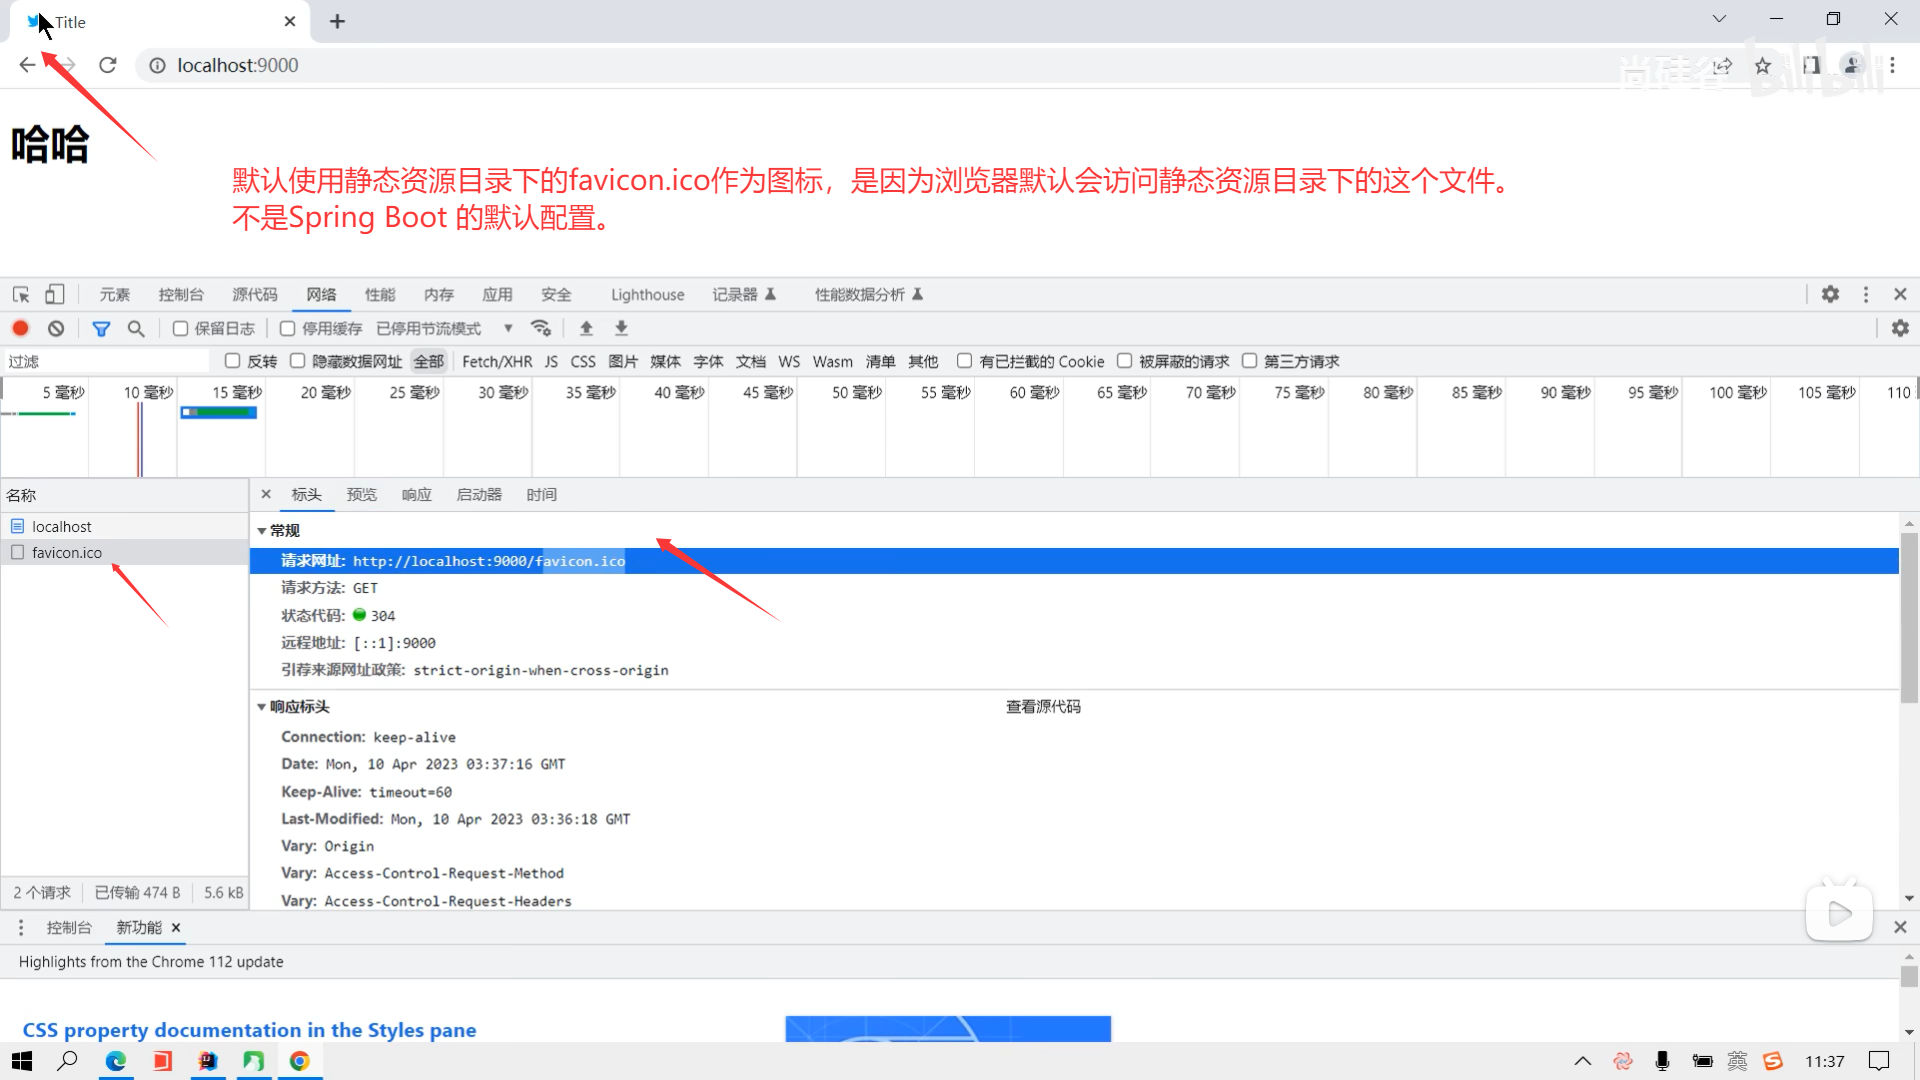Switch to the 控制台 DevTools tab
This screenshot has width=1920, height=1080.
pos(180,294)
